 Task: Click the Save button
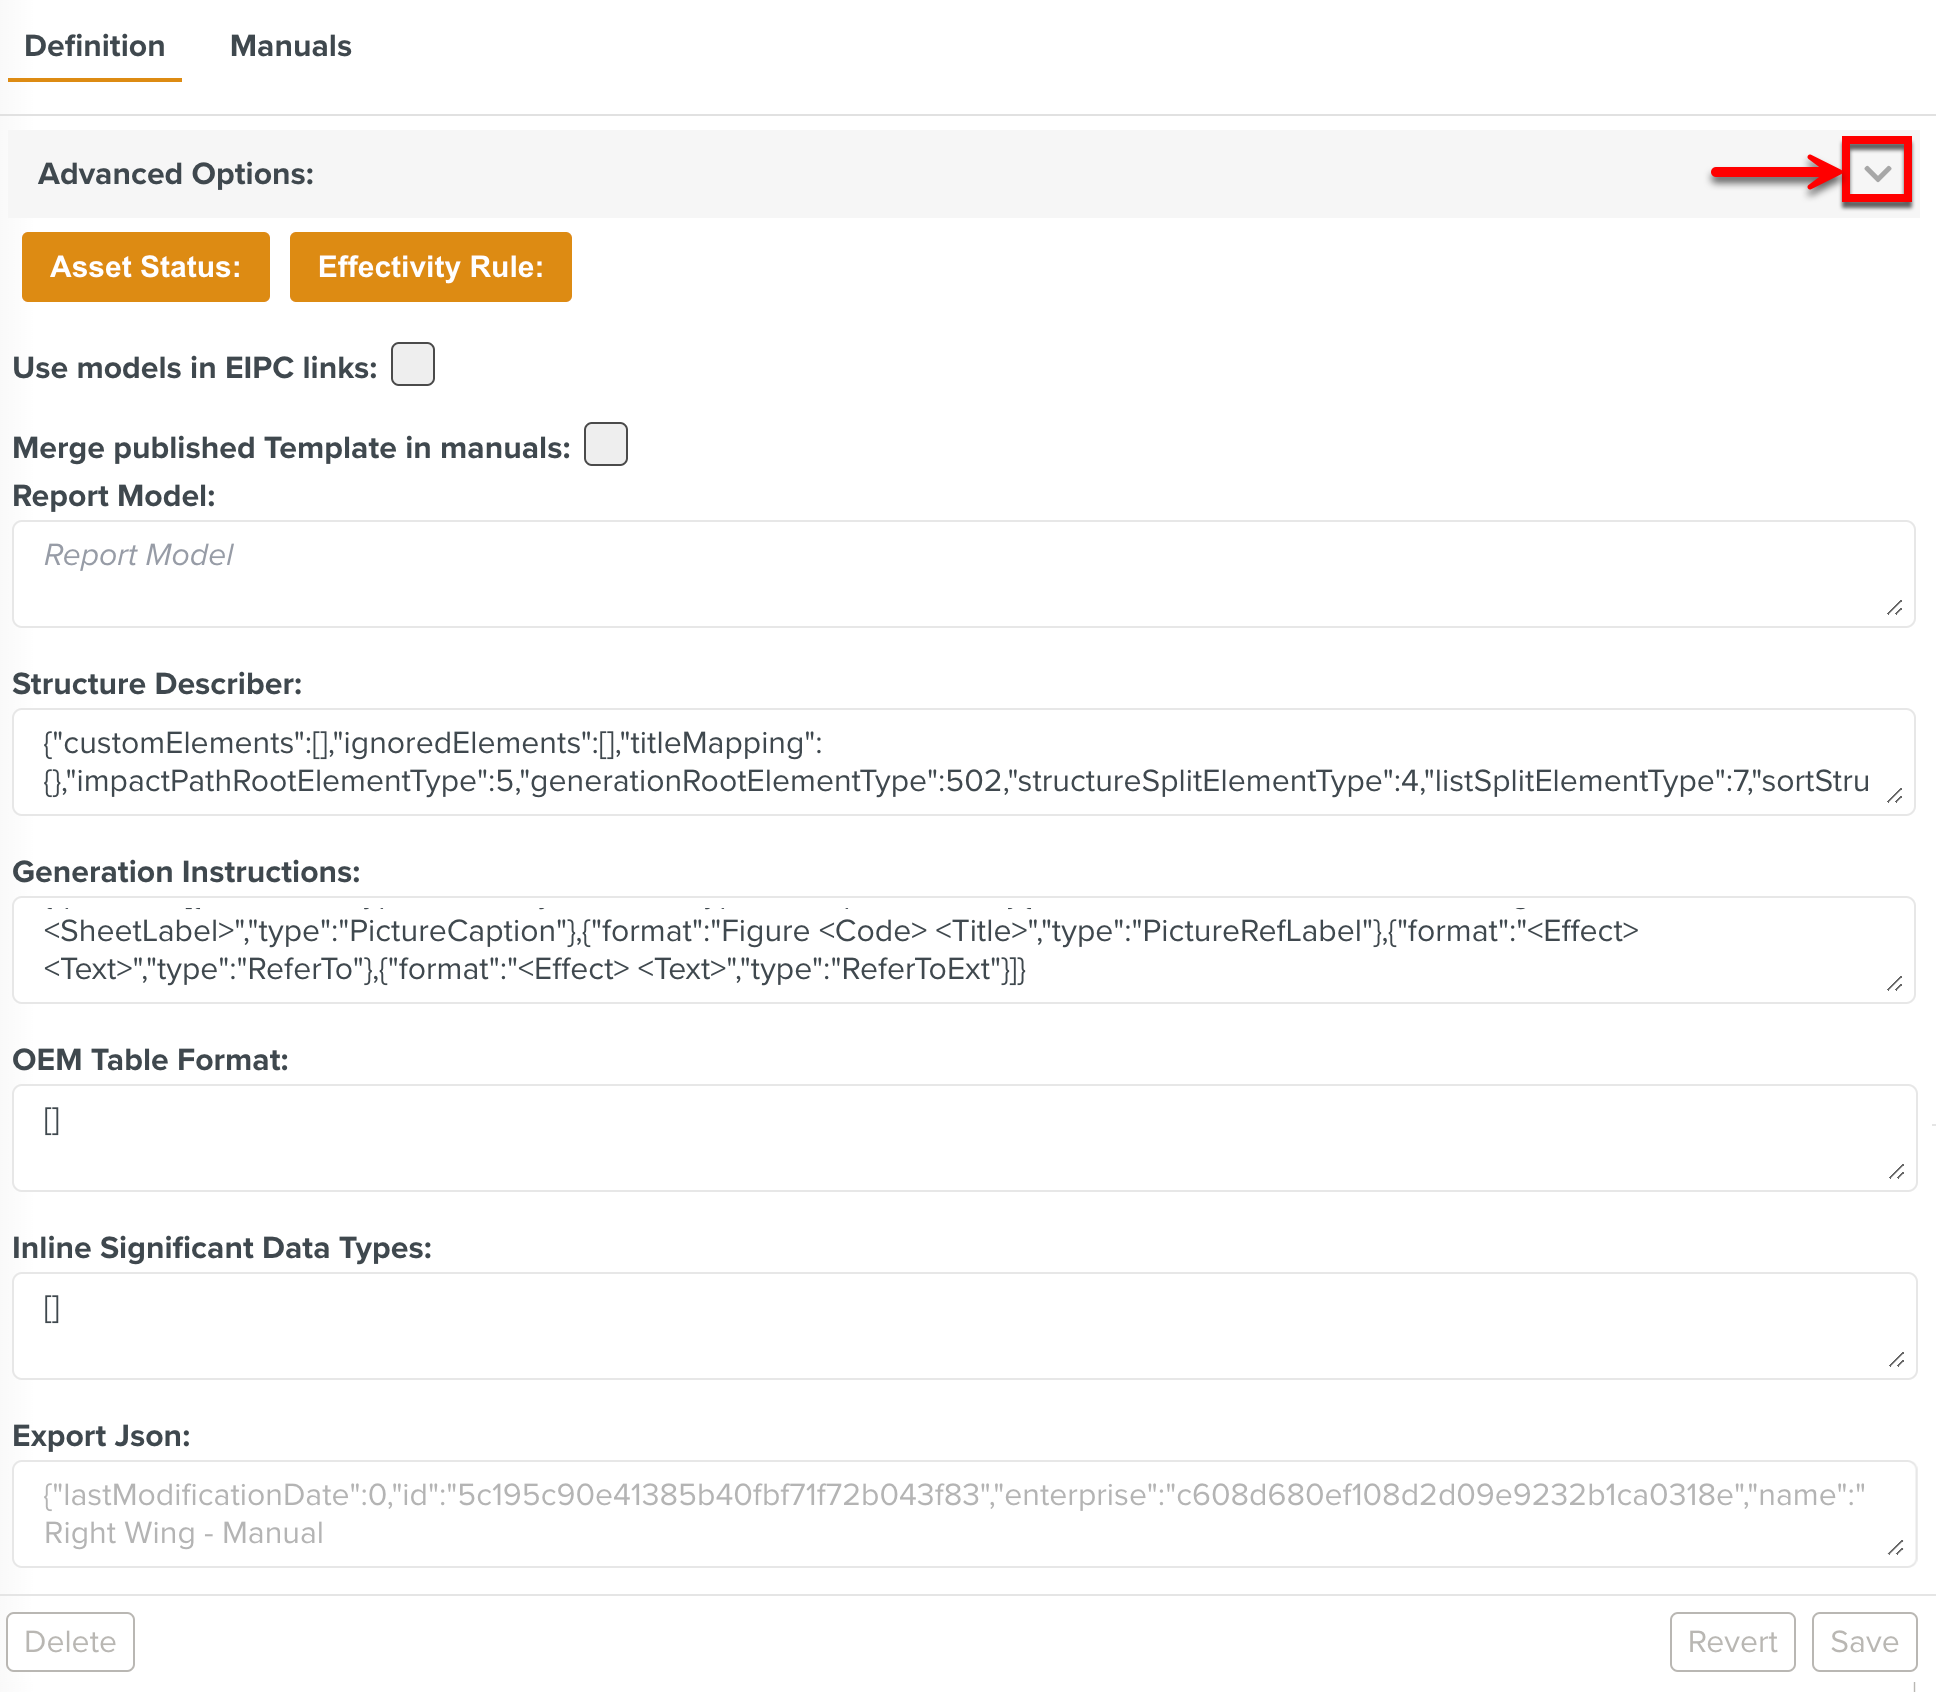pyautogui.click(x=1865, y=1642)
